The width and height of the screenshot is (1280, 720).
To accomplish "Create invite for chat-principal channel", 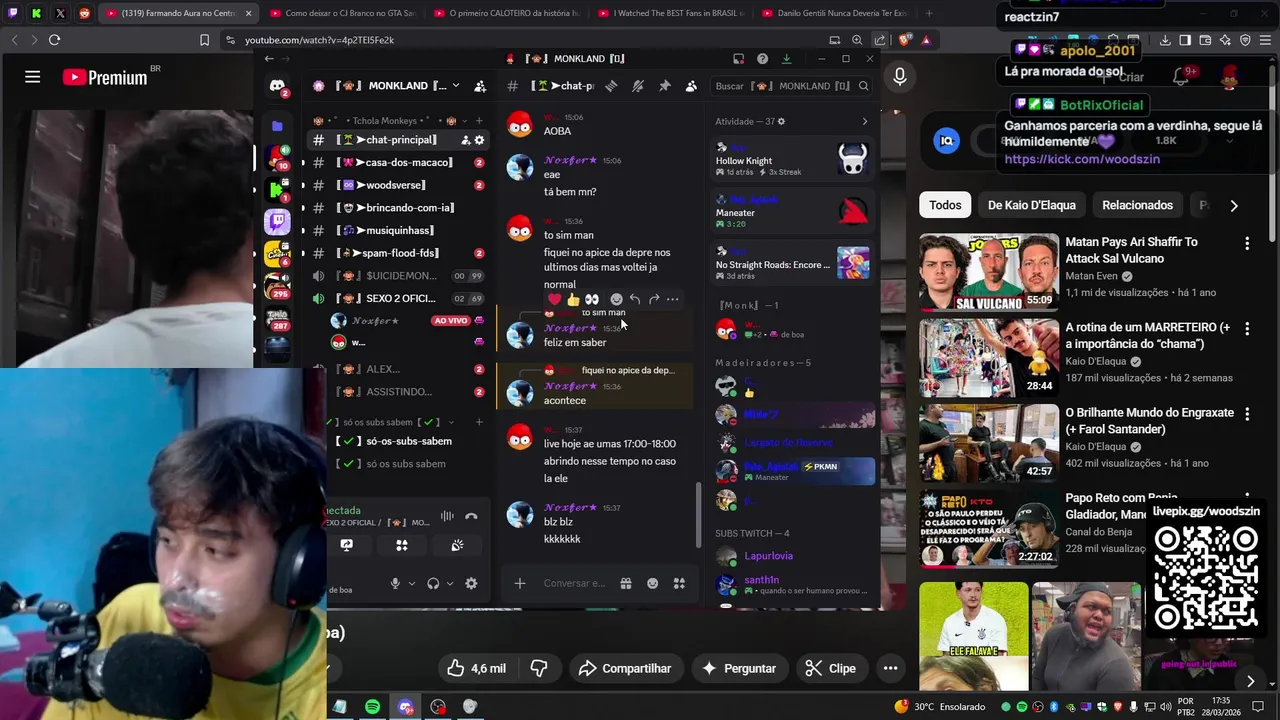I will tap(465, 140).
